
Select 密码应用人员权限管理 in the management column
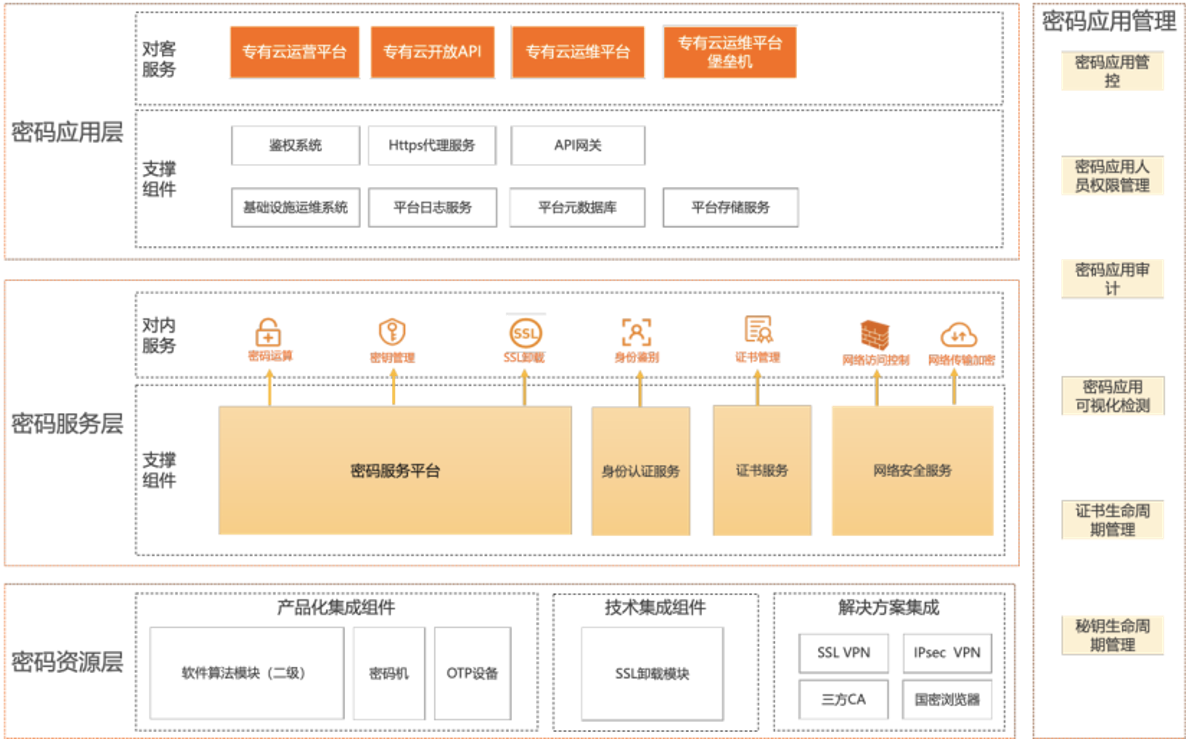pos(1112,175)
